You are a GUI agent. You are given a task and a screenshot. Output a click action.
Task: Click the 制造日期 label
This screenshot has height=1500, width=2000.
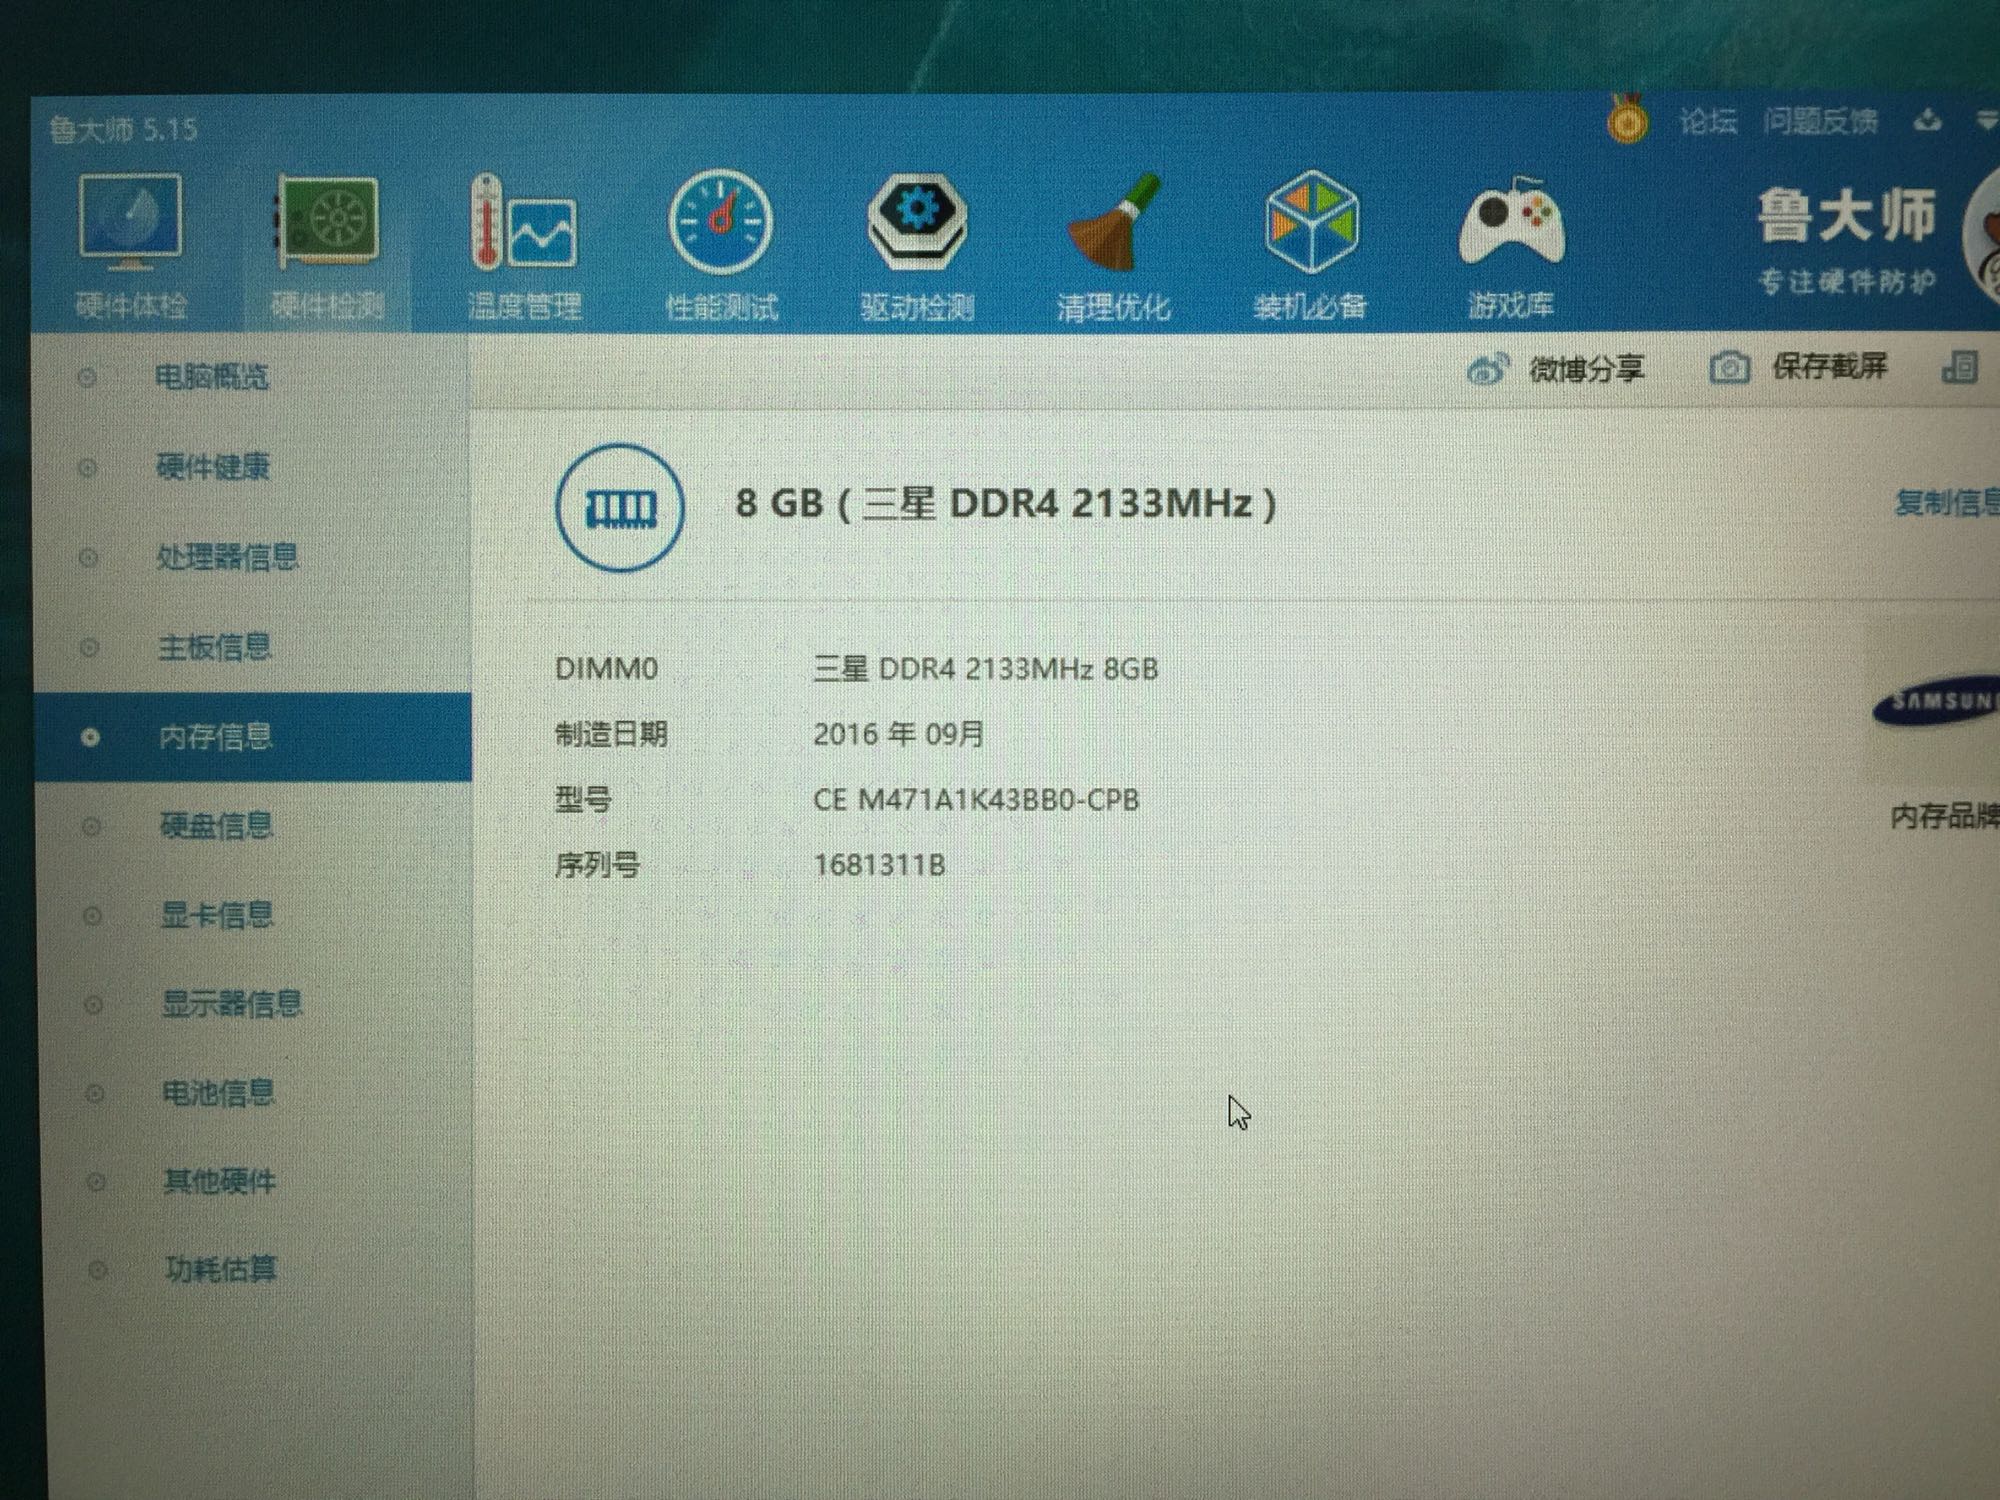pyautogui.click(x=611, y=734)
